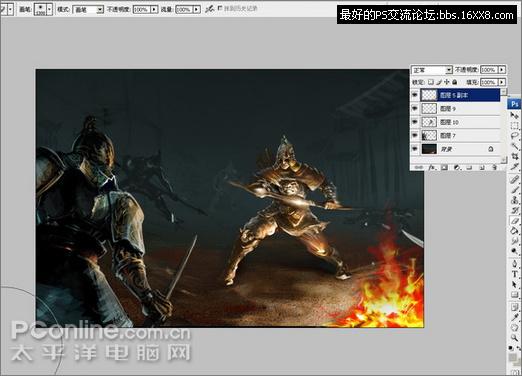This screenshot has height=376, width=522.
Task: Select the Blur tool
Action: [x=514, y=241]
